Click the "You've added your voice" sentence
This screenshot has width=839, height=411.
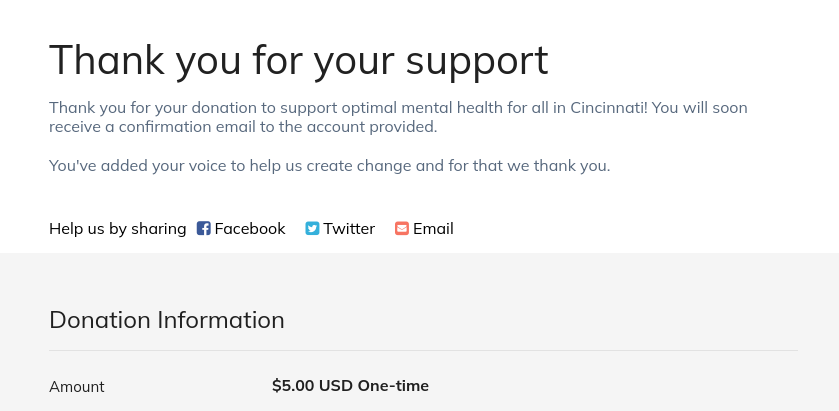[329, 165]
